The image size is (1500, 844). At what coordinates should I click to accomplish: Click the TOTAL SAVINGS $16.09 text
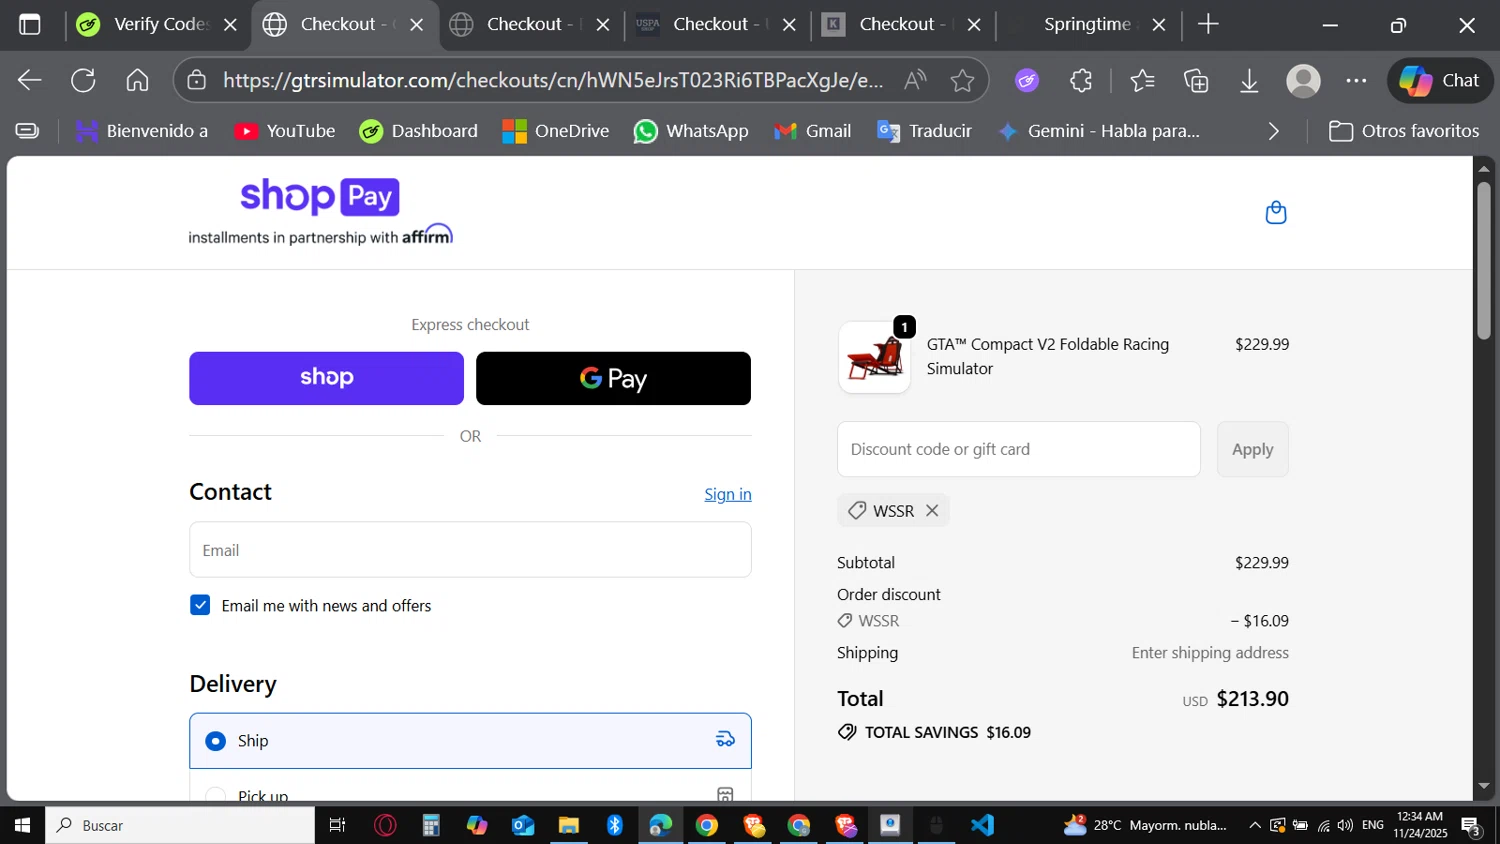click(947, 732)
